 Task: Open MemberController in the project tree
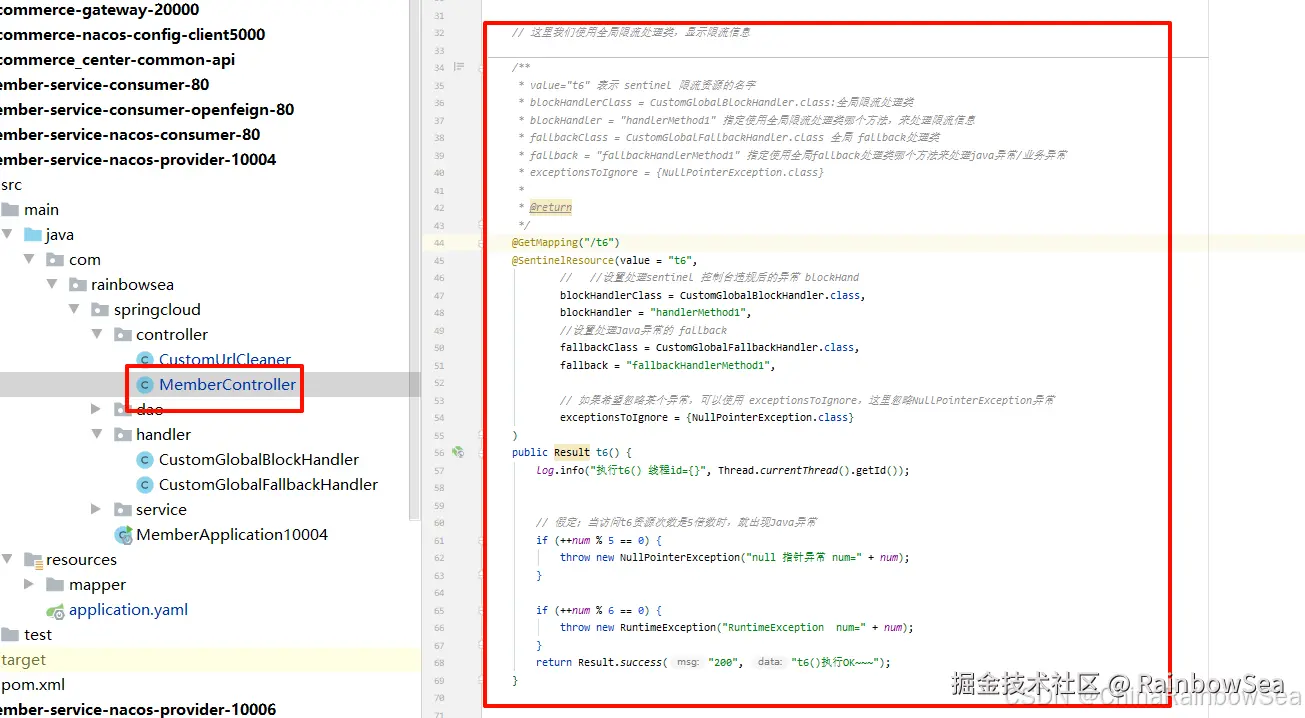coord(227,385)
